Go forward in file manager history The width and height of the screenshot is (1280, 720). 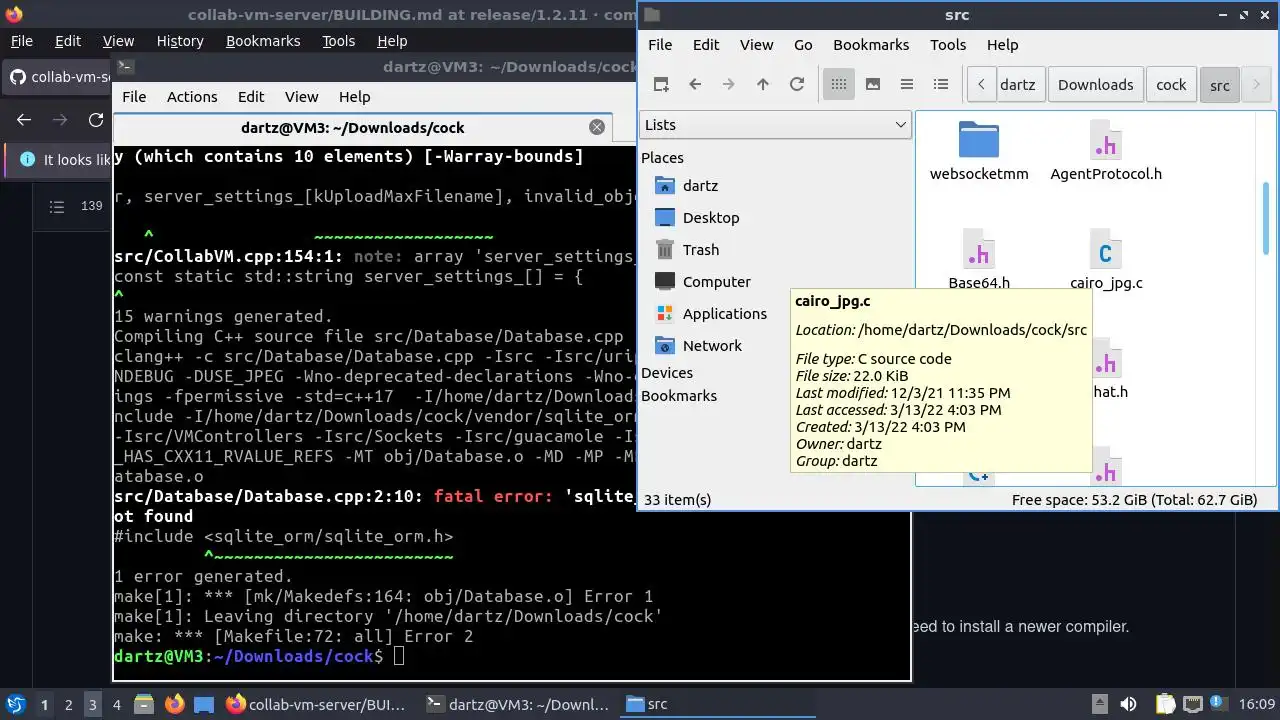[x=729, y=84]
